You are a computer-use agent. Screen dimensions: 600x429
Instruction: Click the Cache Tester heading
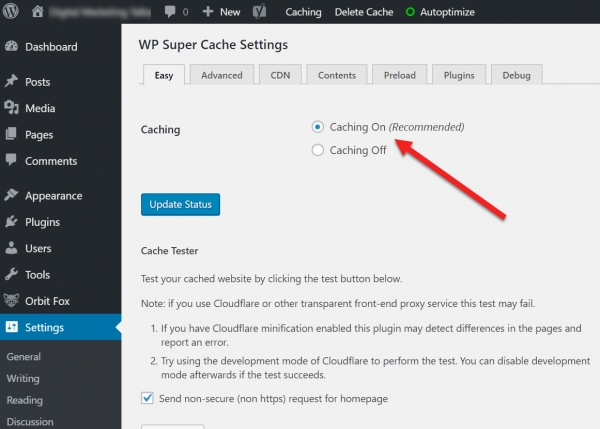(x=170, y=251)
